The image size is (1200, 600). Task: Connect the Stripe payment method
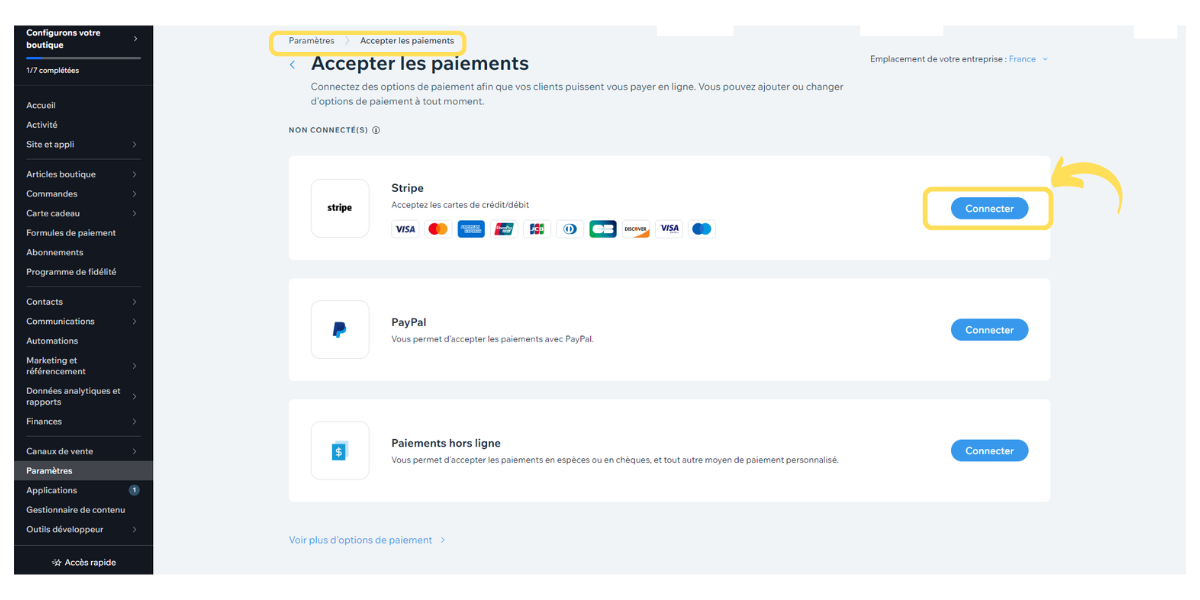click(x=989, y=208)
